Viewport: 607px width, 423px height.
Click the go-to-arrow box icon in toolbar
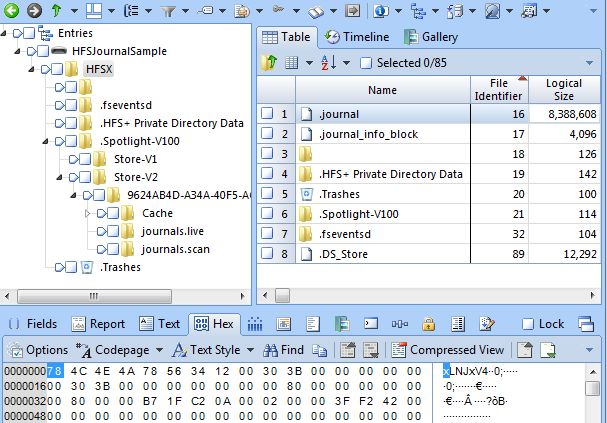pos(352,10)
